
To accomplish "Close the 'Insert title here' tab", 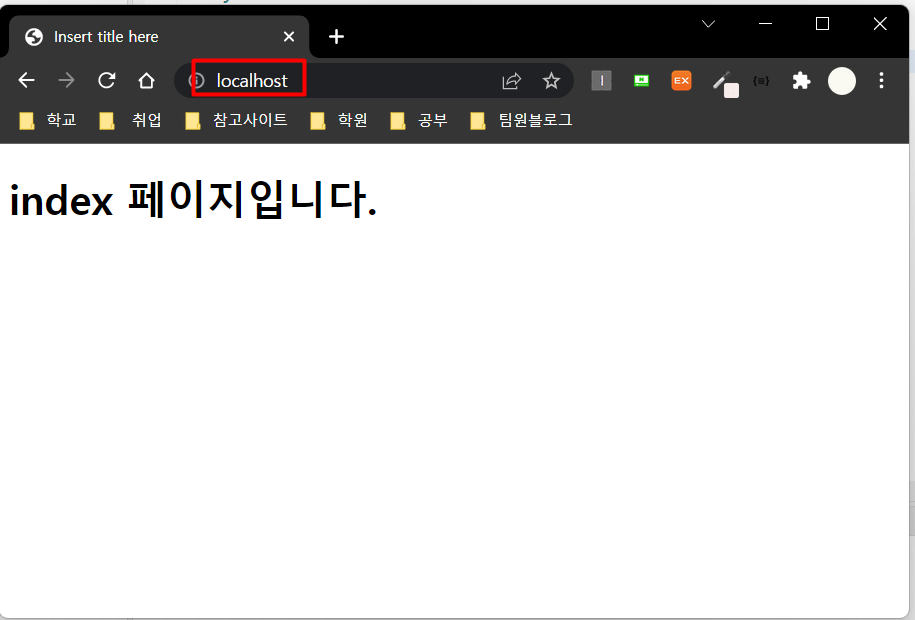I will [x=288, y=37].
